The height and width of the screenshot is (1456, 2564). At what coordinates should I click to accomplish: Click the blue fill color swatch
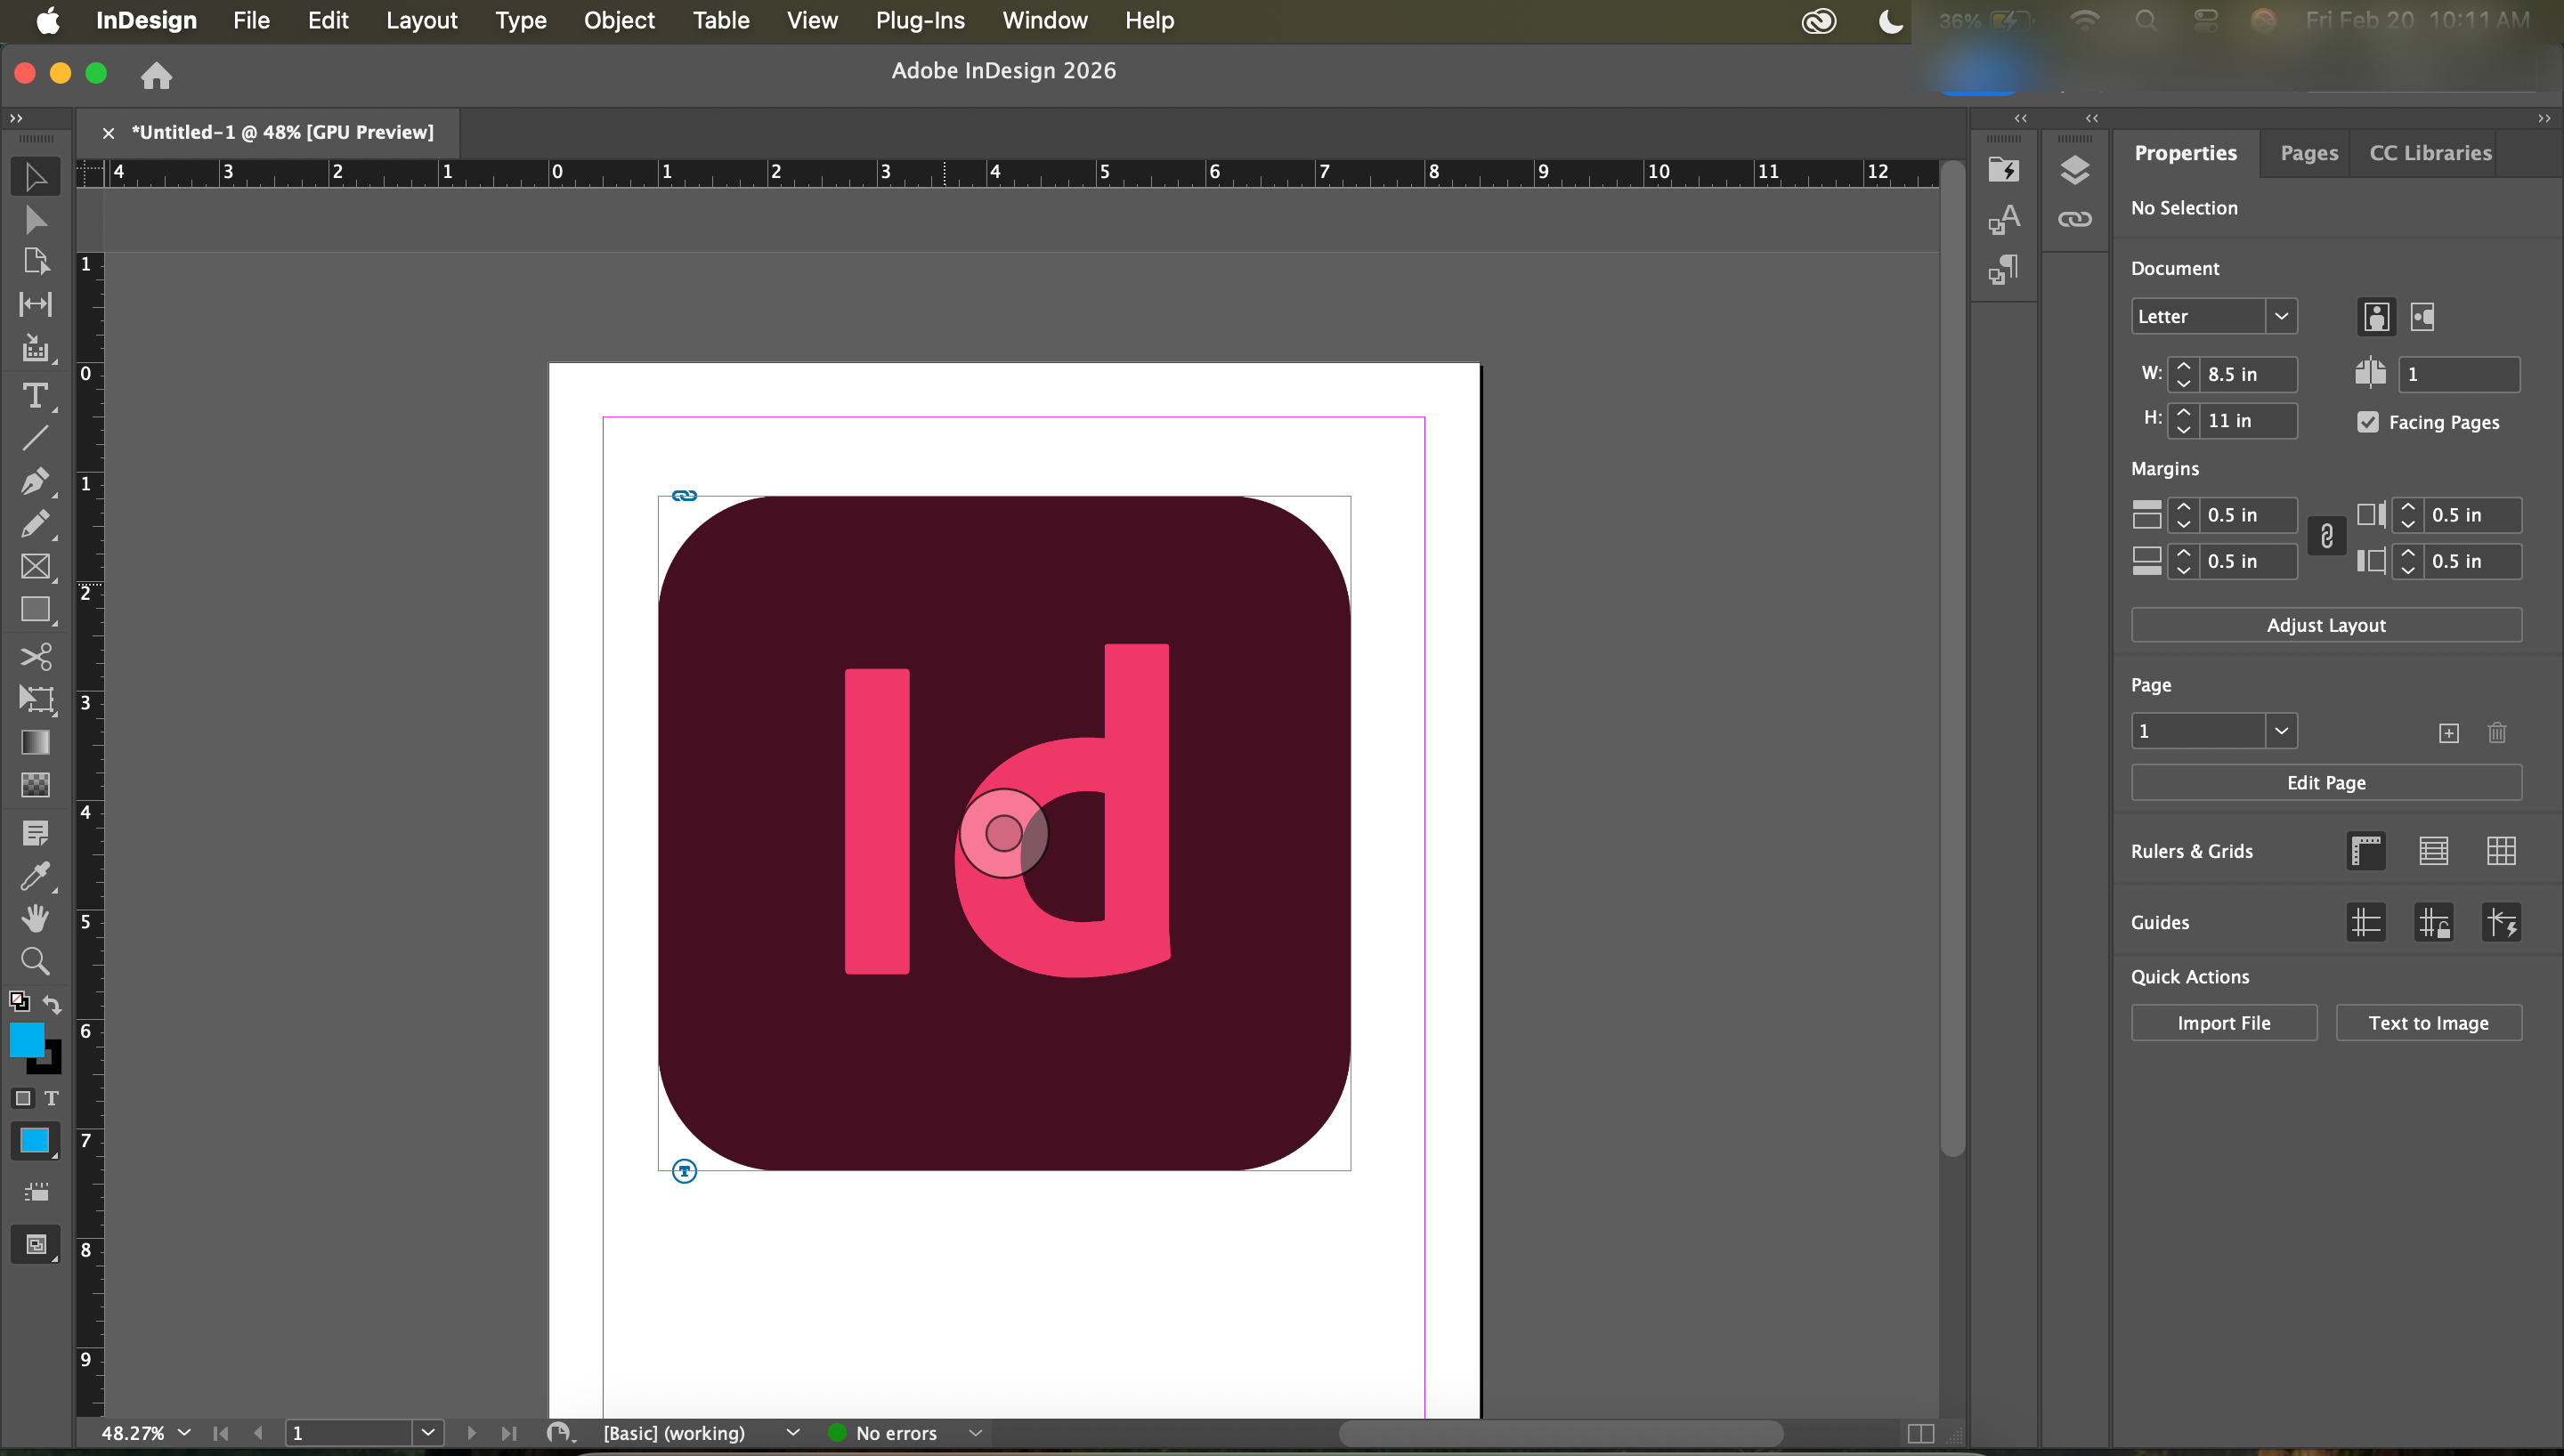point(26,1039)
